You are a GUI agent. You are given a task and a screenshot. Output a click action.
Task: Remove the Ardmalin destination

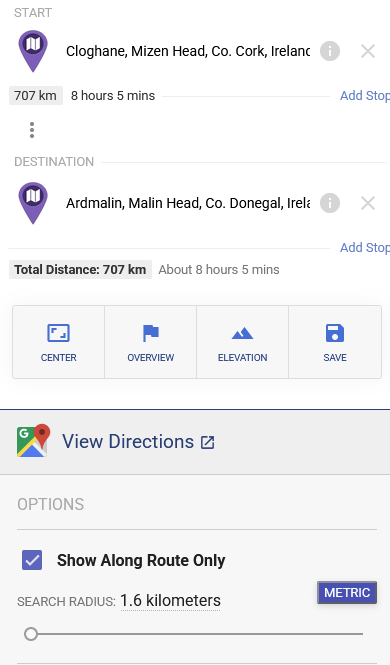point(368,203)
